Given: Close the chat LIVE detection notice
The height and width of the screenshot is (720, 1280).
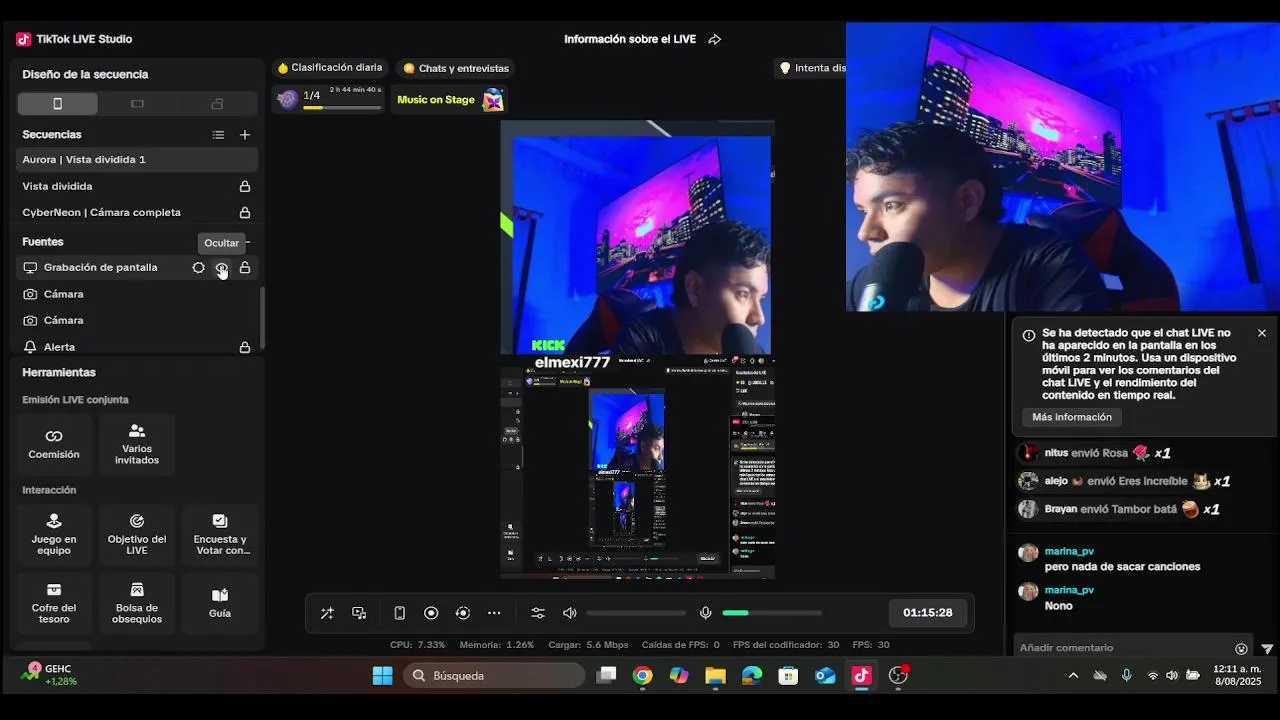Looking at the screenshot, I should [x=1262, y=333].
